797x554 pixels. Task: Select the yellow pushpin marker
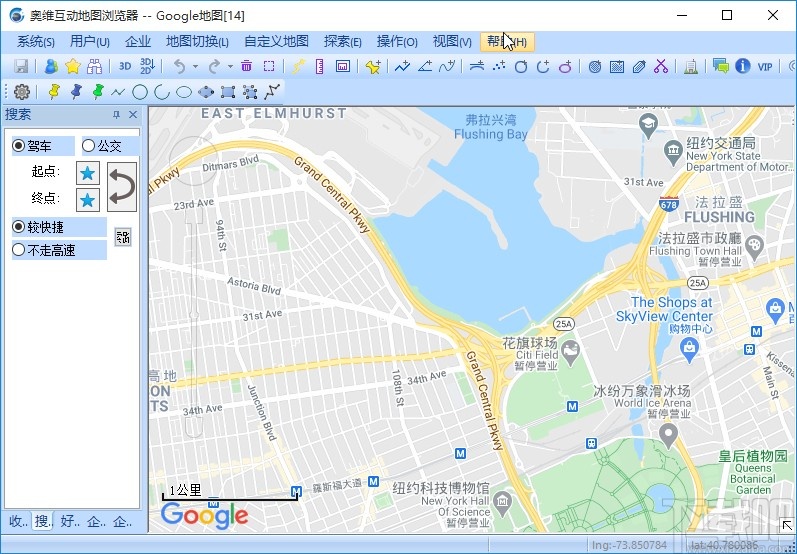pos(54,91)
